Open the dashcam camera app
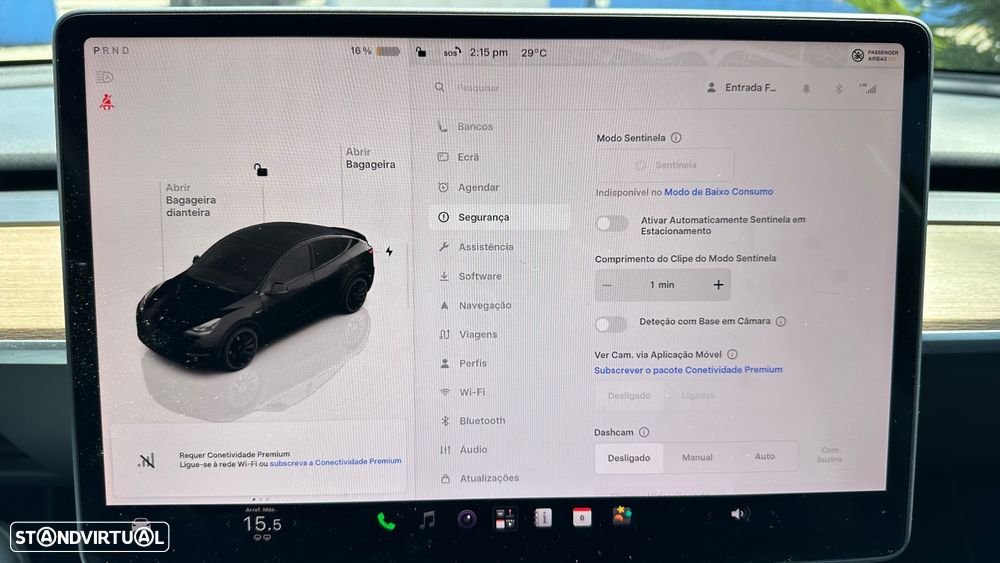The height and width of the screenshot is (563, 1000). (467, 519)
